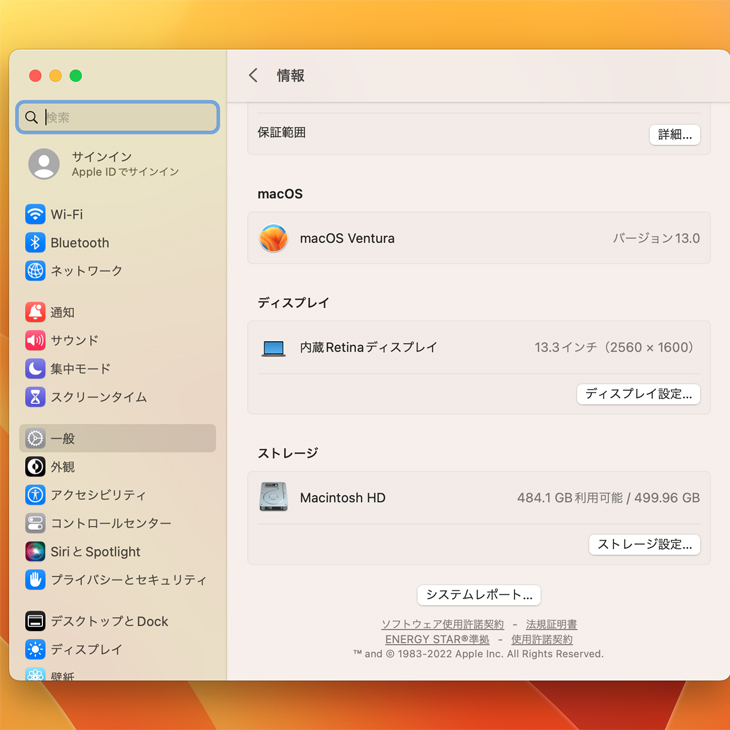Screen dimensions: 730x730
Task: Open システムレポート... button
Action: (x=479, y=595)
